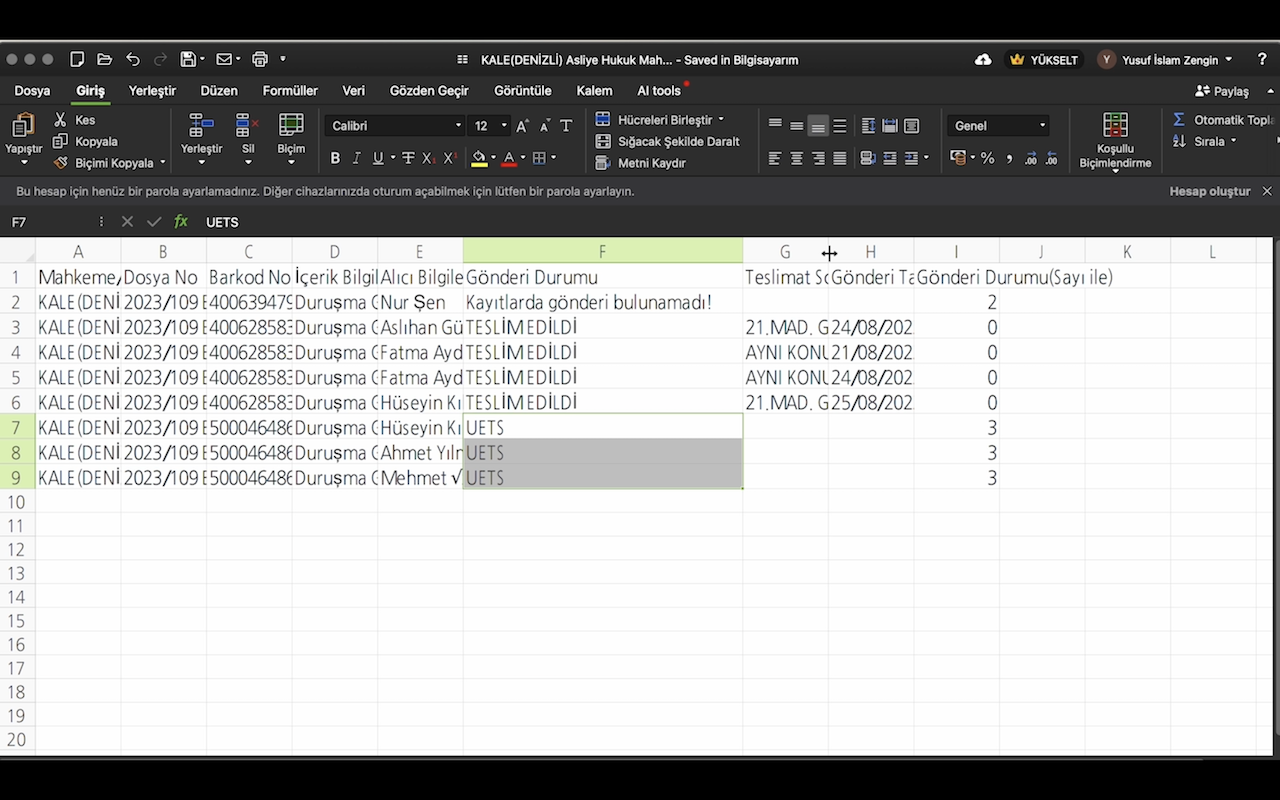This screenshot has width=1280, height=800.
Task: Click the center horizontal alignment icon
Action: [x=797, y=158]
